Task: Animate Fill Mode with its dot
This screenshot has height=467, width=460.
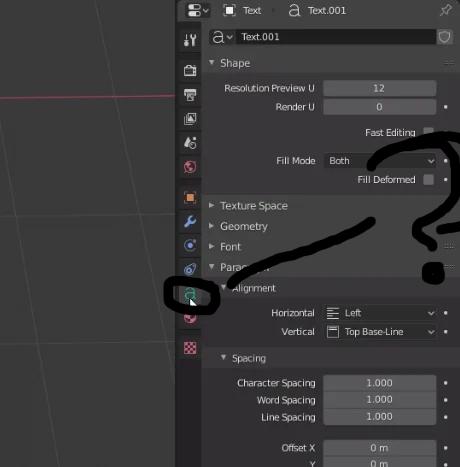Action: click(x=446, y=161)
